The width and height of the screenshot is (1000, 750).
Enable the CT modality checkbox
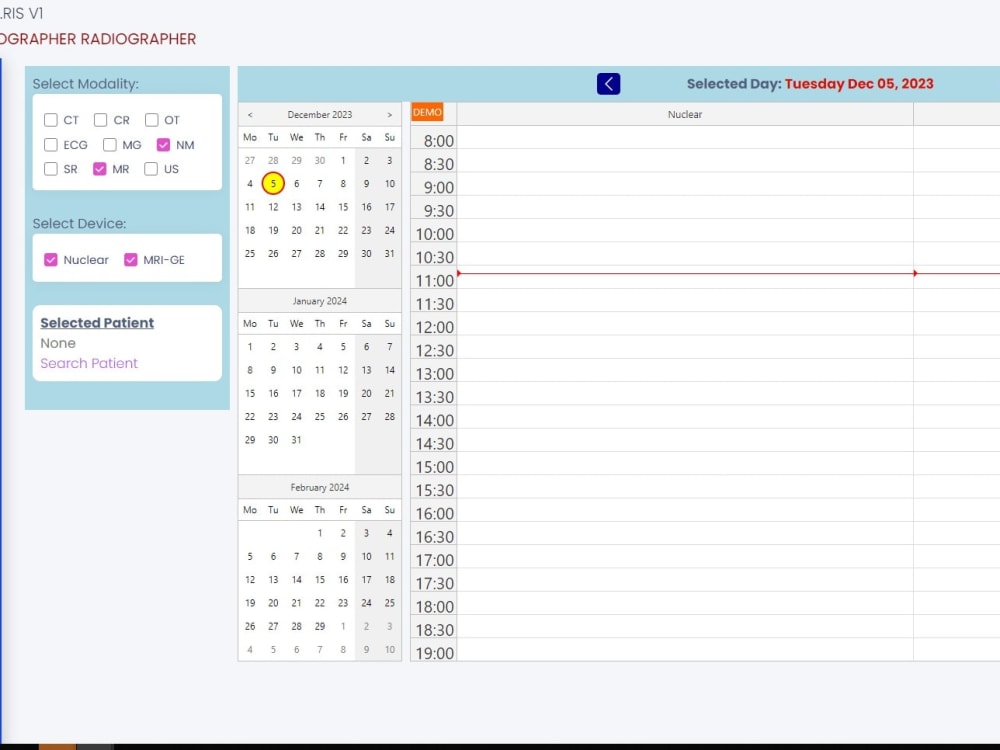[50, 119]
